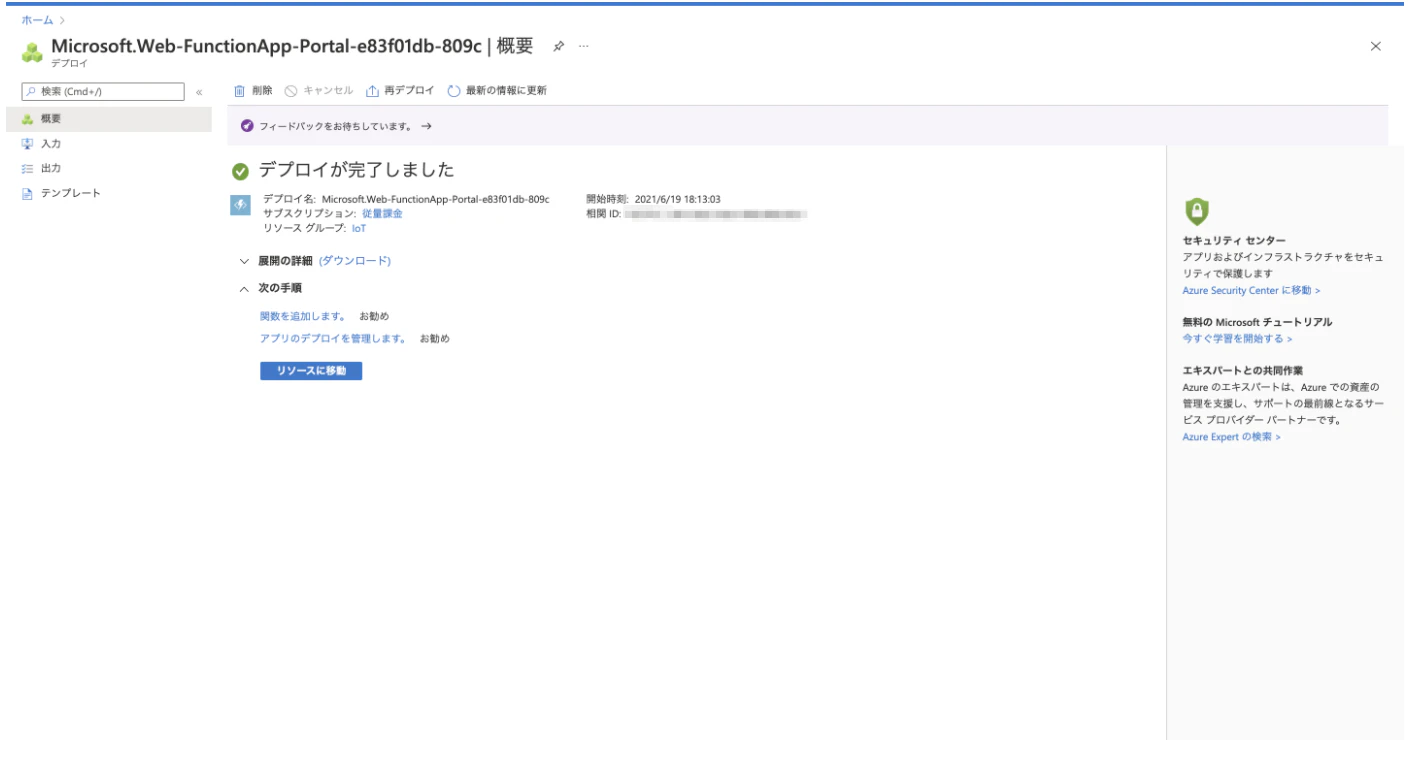
Task: Click the 無料の Microsoft チュートリアル heading
Action: click(1257, 322)
